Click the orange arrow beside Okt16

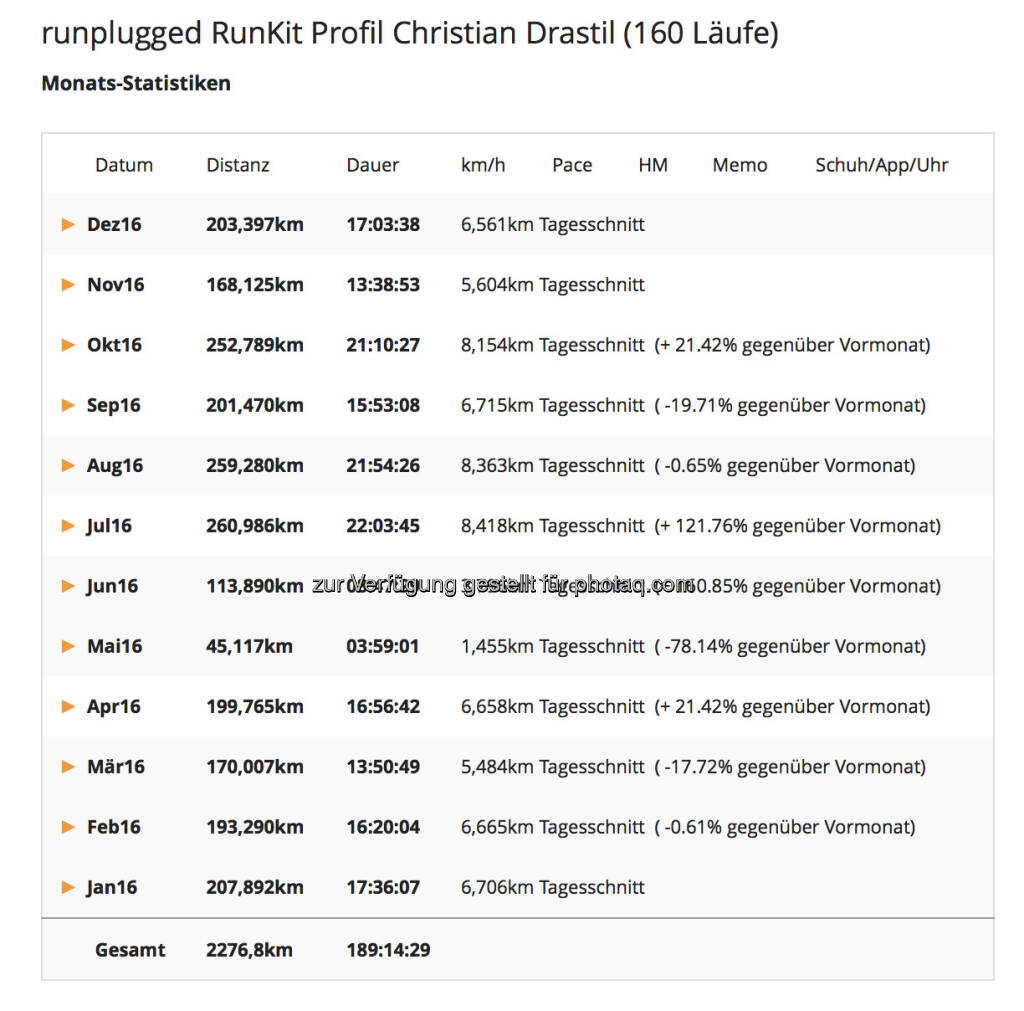[x=68, y=345]
